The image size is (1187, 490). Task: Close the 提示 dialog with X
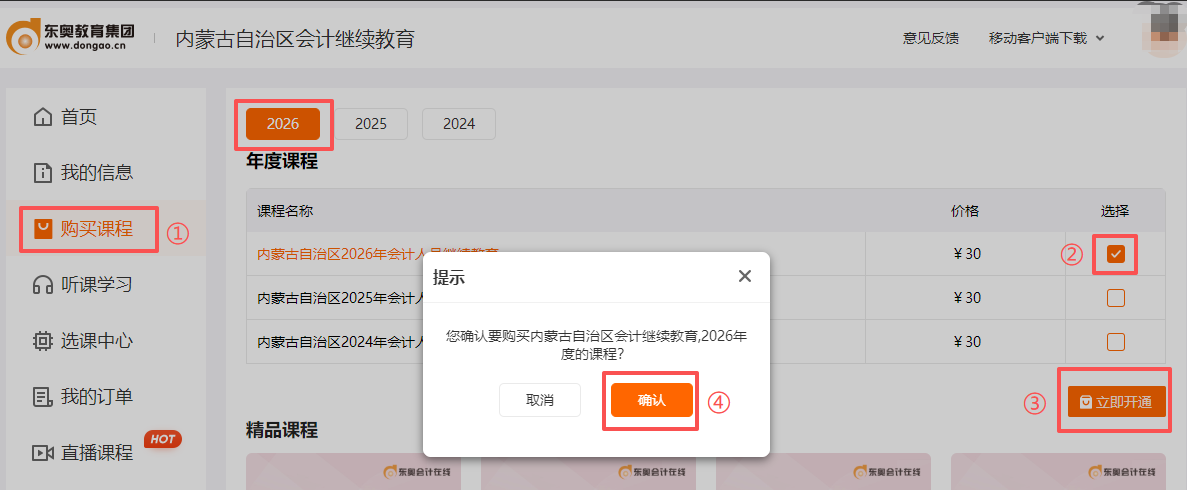click(745, 276)
